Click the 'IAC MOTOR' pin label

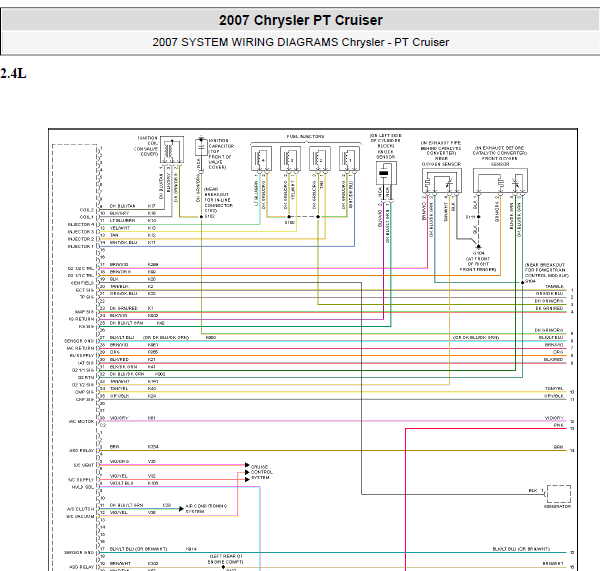click(81, 421)
